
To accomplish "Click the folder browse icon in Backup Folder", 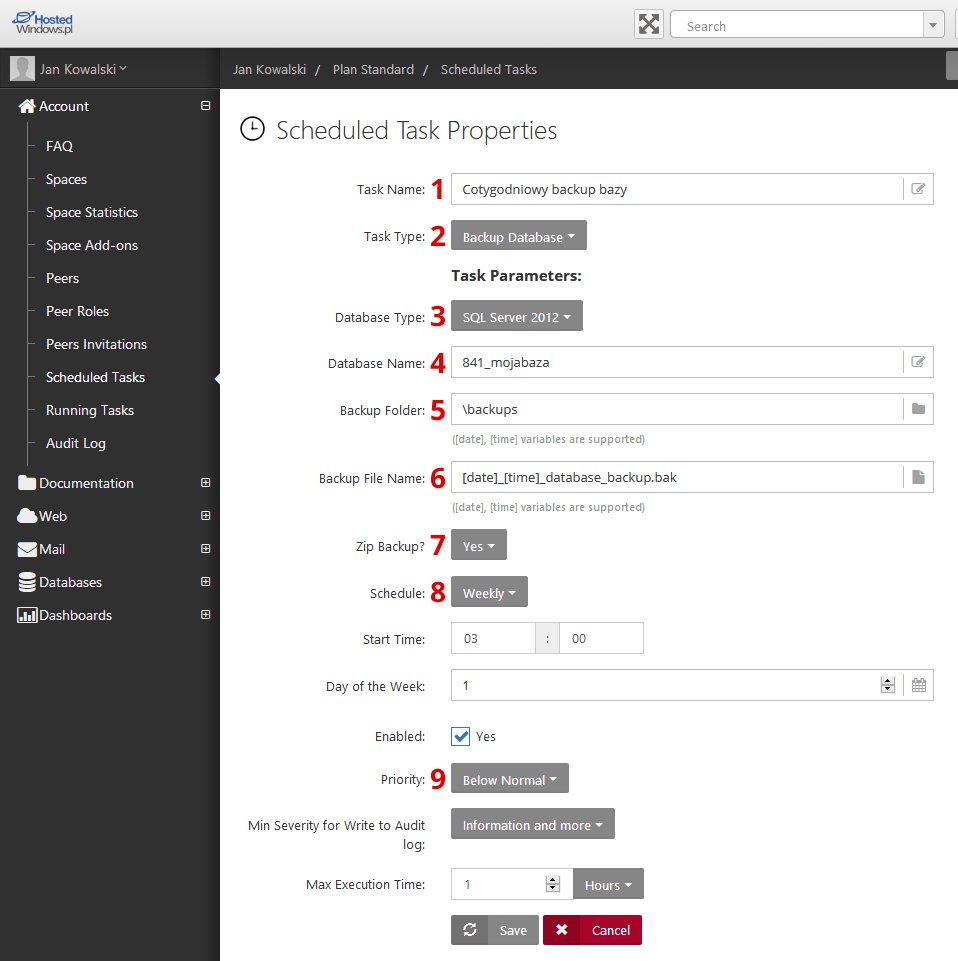I will click(918, 409).
